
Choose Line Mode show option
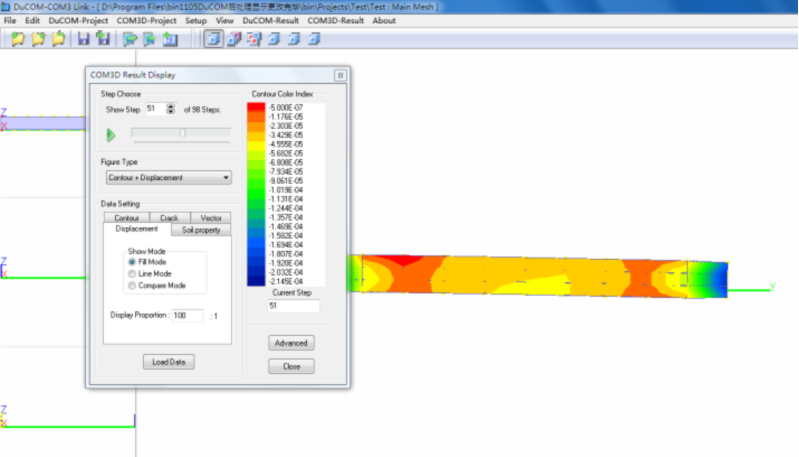(x=132, y=273)
